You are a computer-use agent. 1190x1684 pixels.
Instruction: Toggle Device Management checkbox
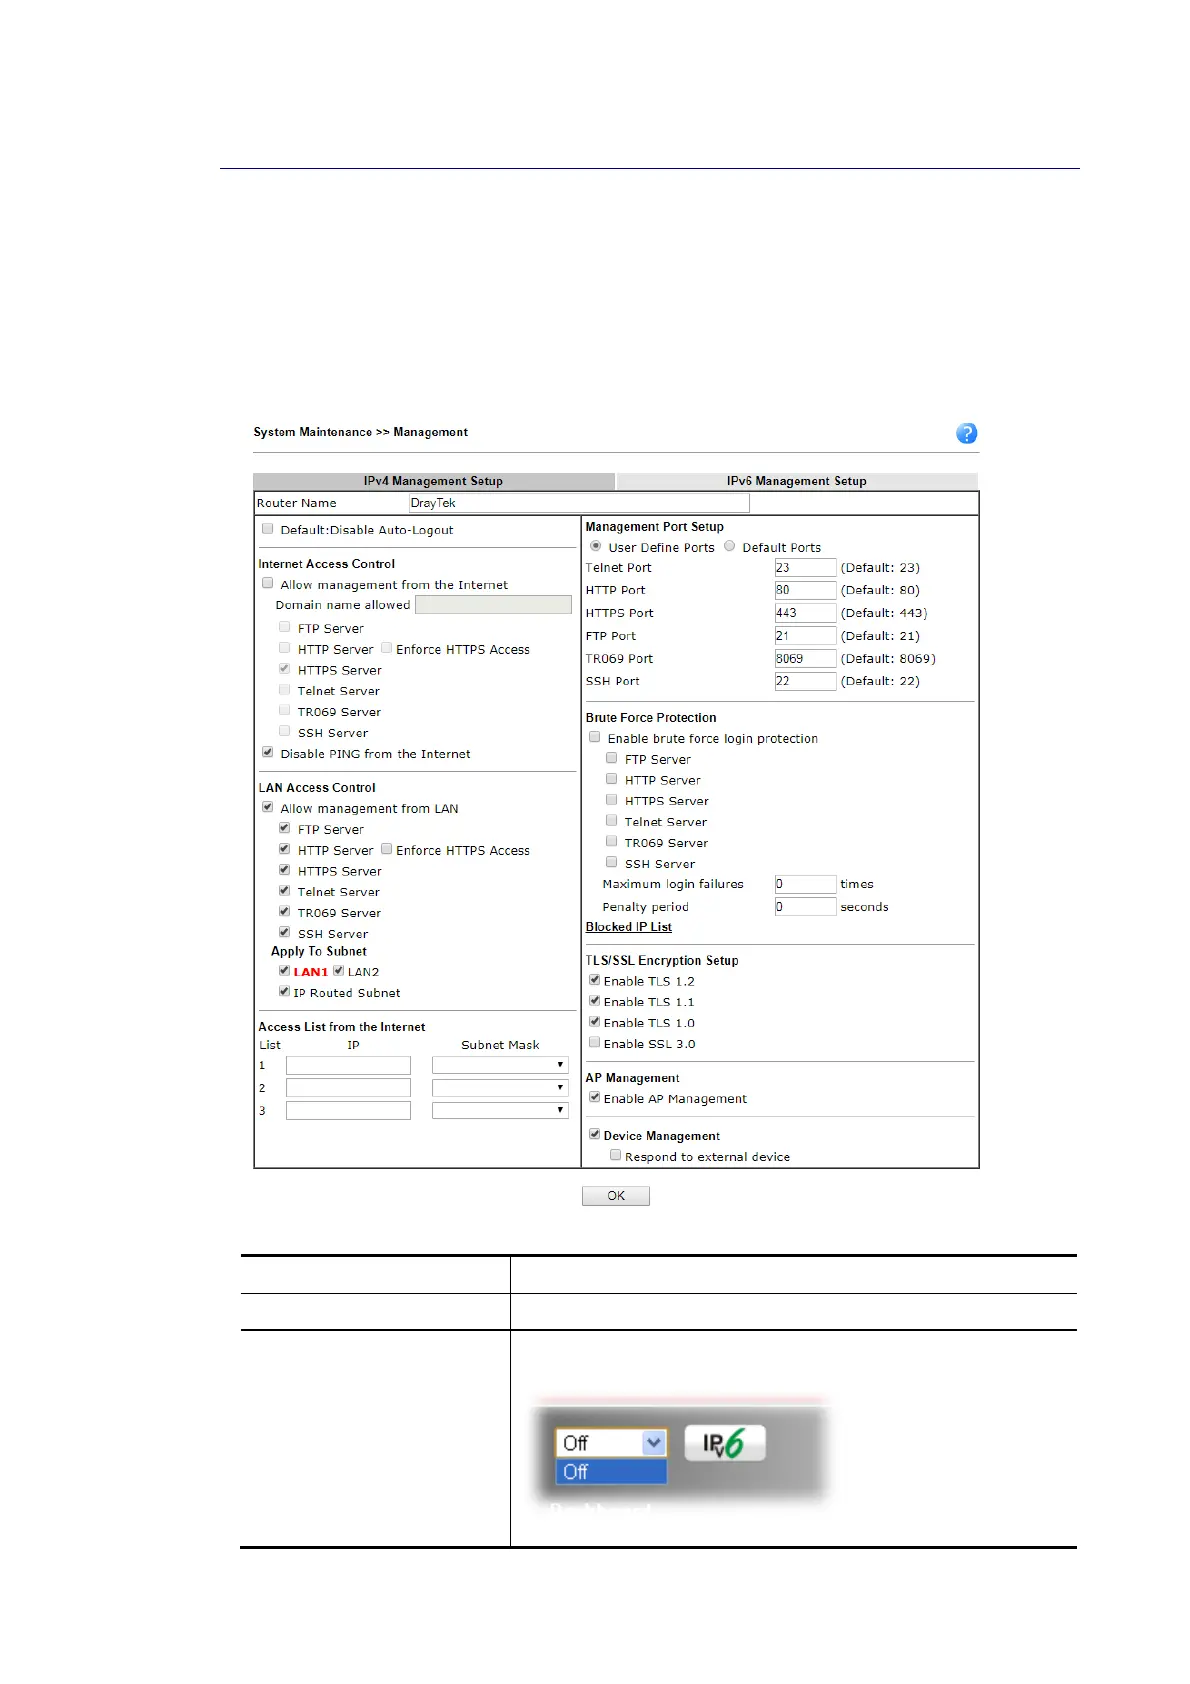(x=594, y=1135)
